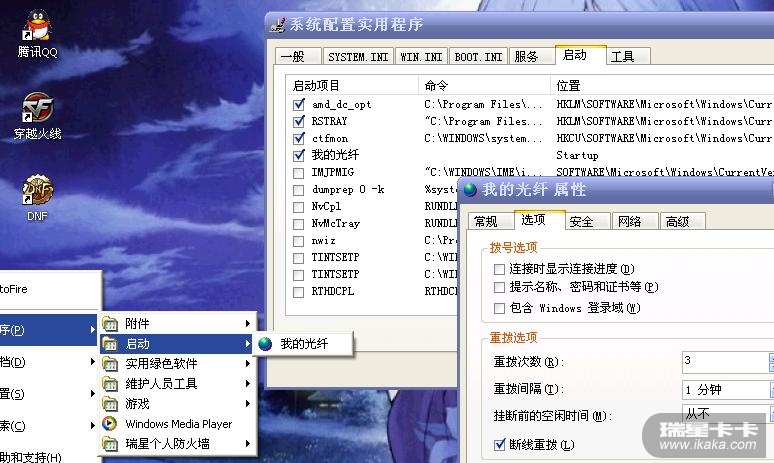Click the 系统配置实用程序 title bar icon

278,25
